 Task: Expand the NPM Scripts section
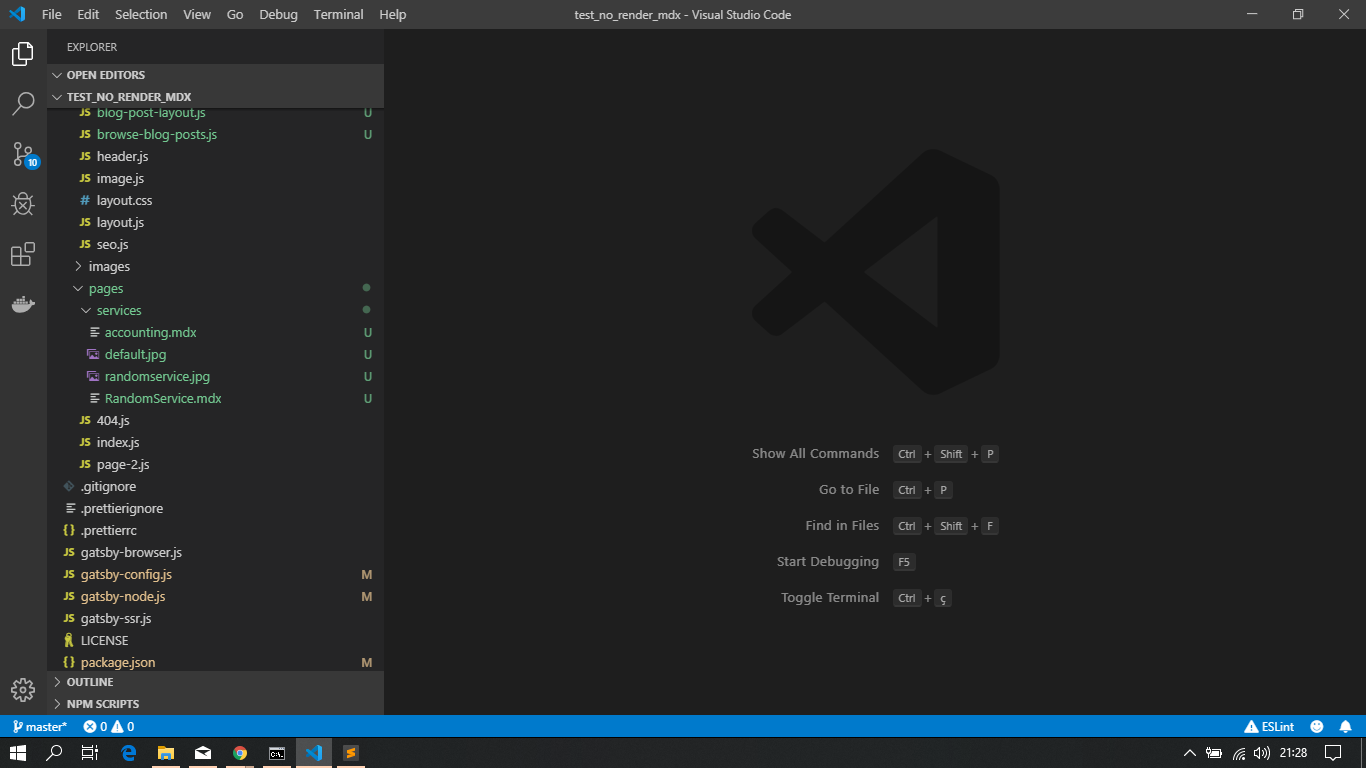pyautogui.click(x=215, y=704)
